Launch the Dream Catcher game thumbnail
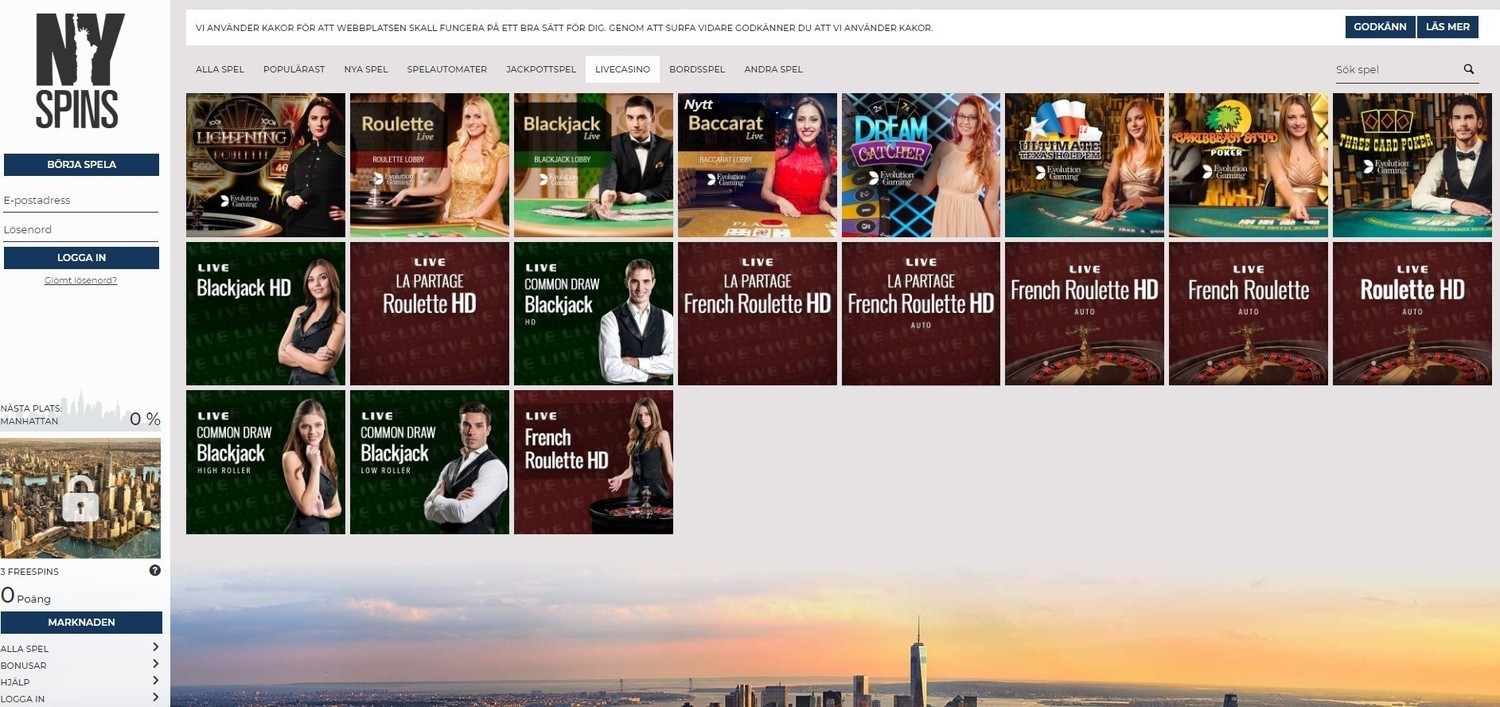This screenshot has width=1500, height=707. coord(922,165)
